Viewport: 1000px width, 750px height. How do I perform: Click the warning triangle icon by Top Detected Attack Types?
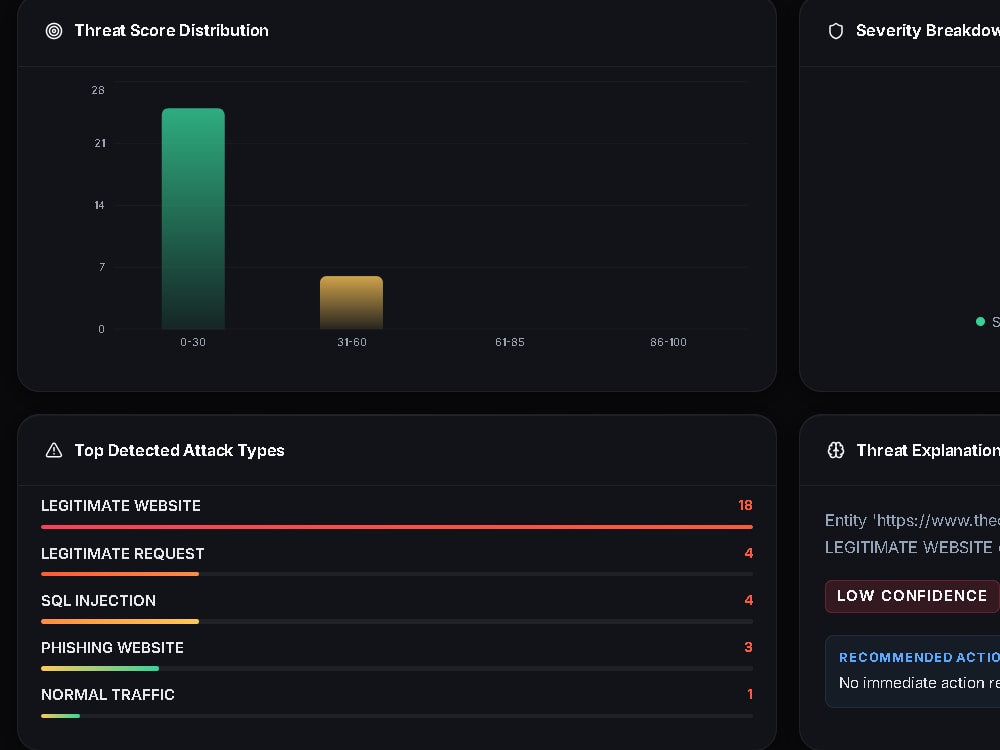tap(54, 450)
